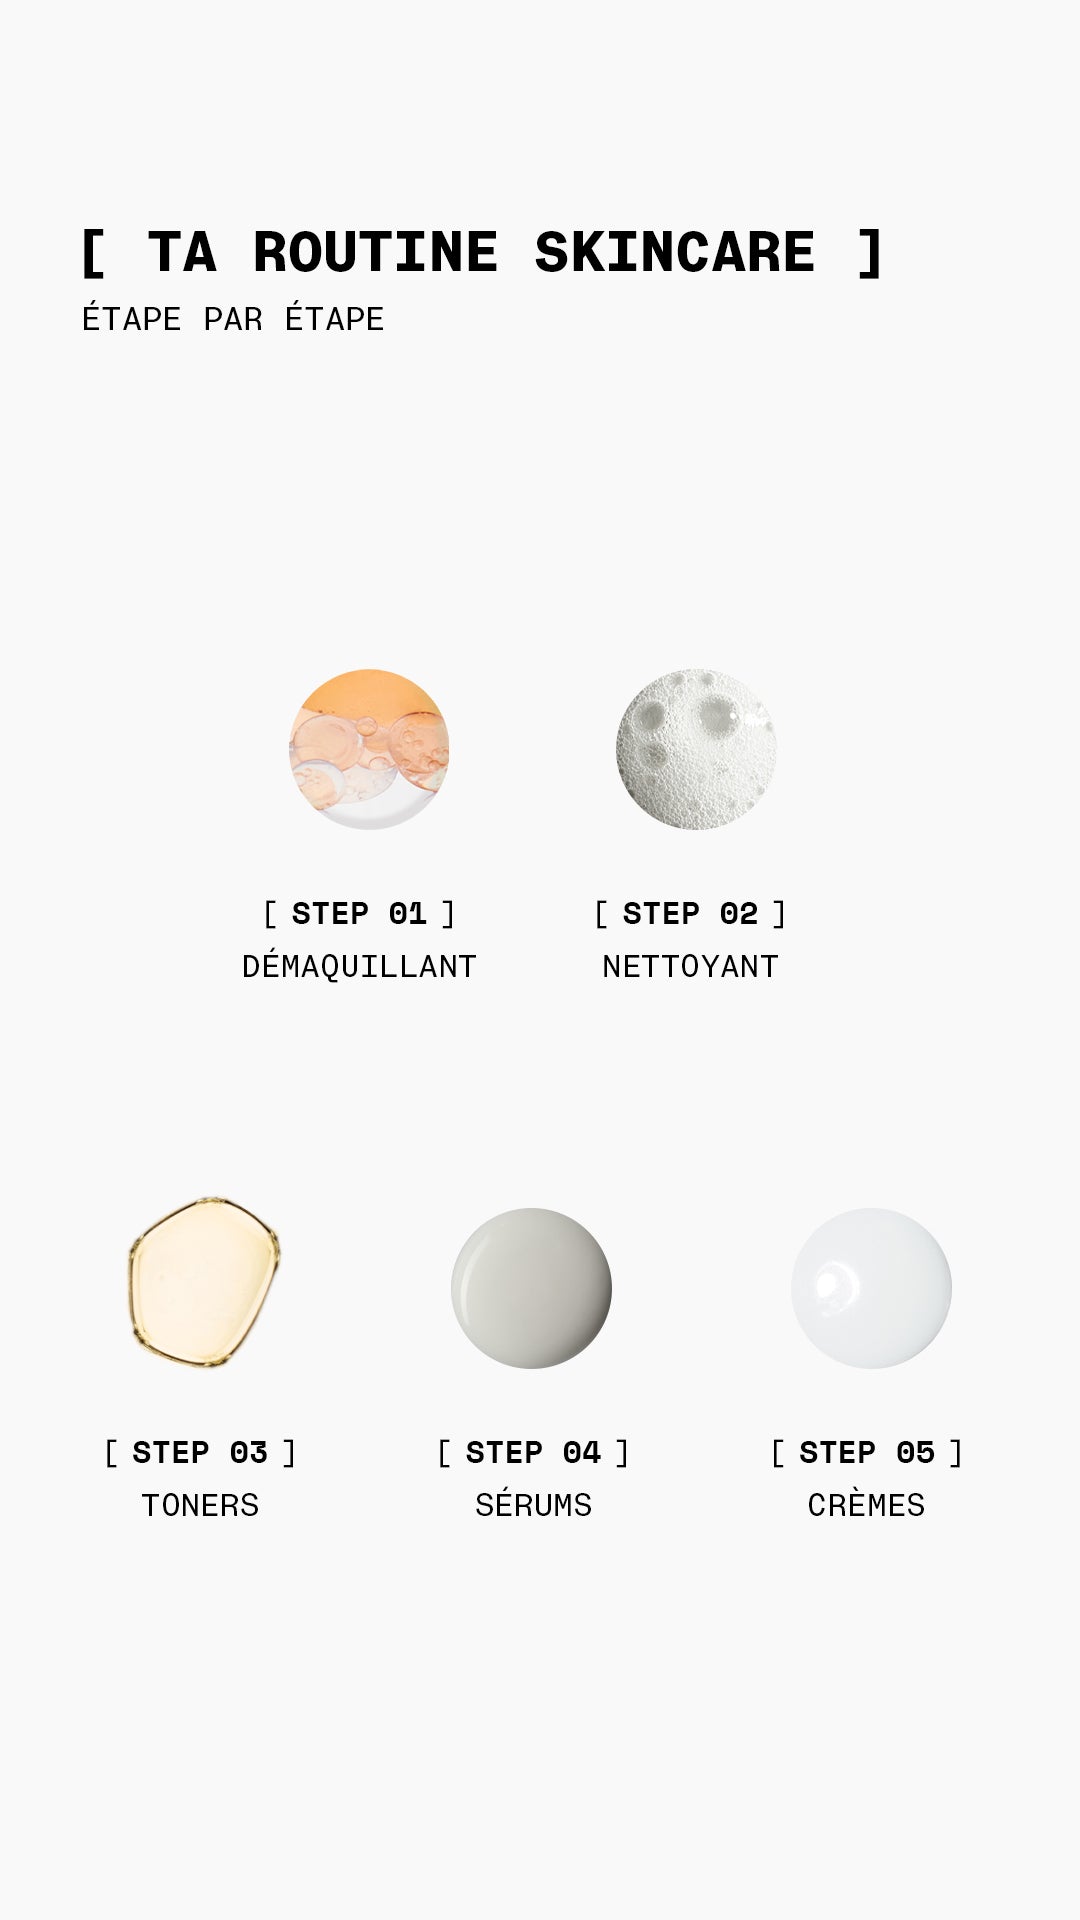
Task: Select the yellow toner gel blob
Action: [x=204, y=1282]
